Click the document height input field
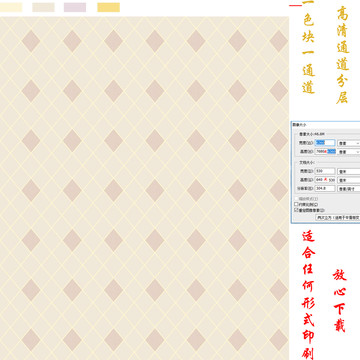This screenshot has width=360, height=360. point(325,180)
